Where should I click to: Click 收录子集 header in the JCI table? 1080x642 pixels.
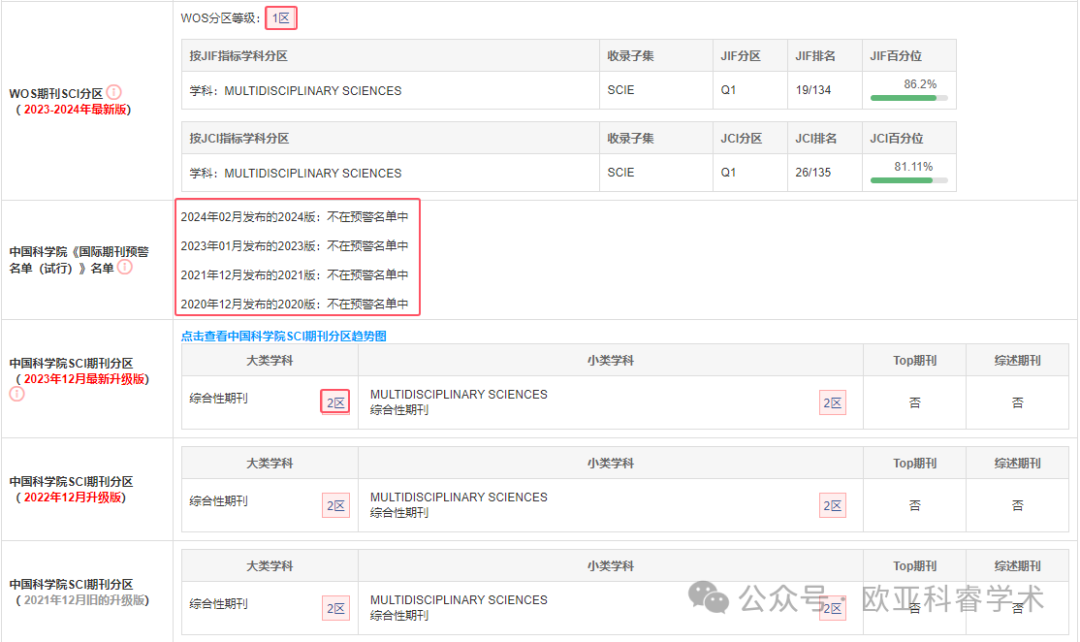coord(630,138)
